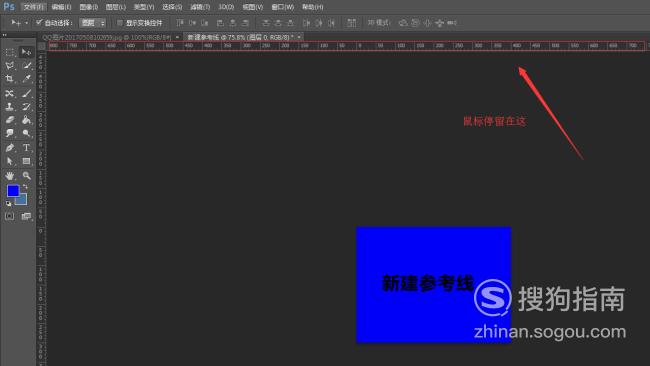The height and width of the screenshot is (366, 650).
Task: Click the 3D slide mode icon
Action: click(439, 23)
